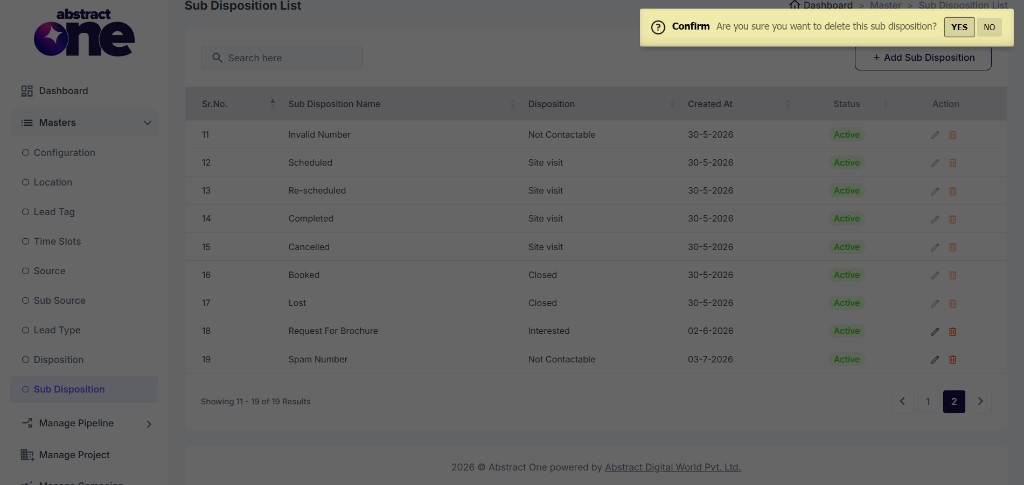The width and height of the screenshot is (1024, 485).
Task: Expand Manage Pipeline chevron
Action: 148,424
